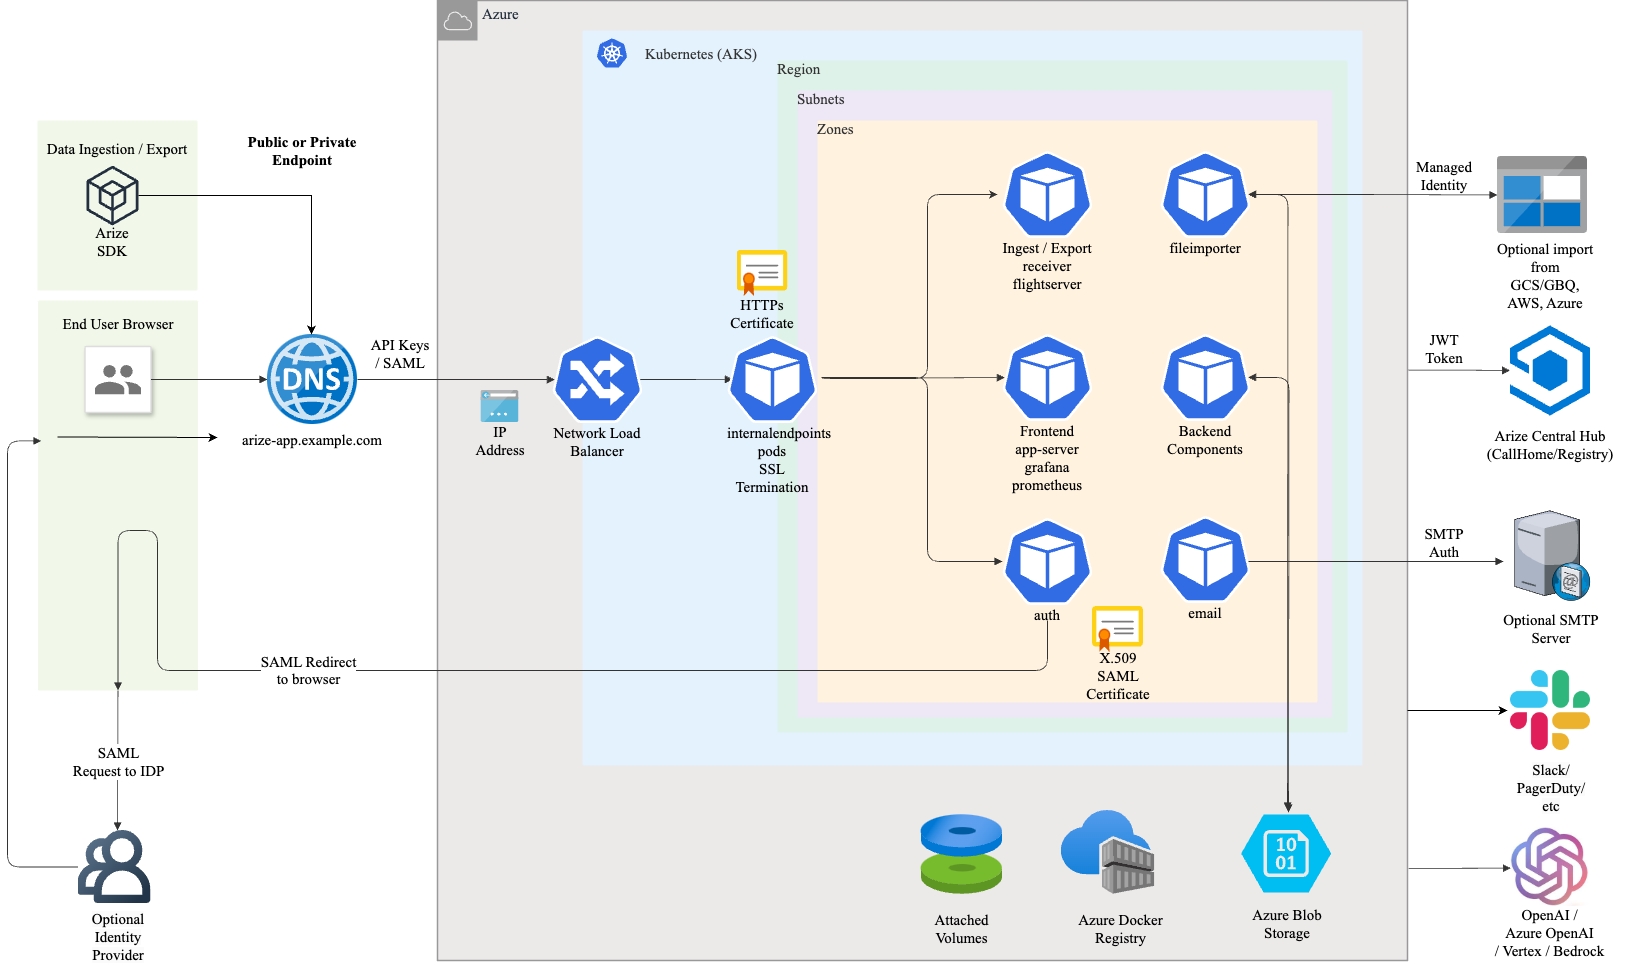Click the Kubernetes (AKS) wheel icon
This screenshot has height=965, width=1625.
click(x=612, y=53)
